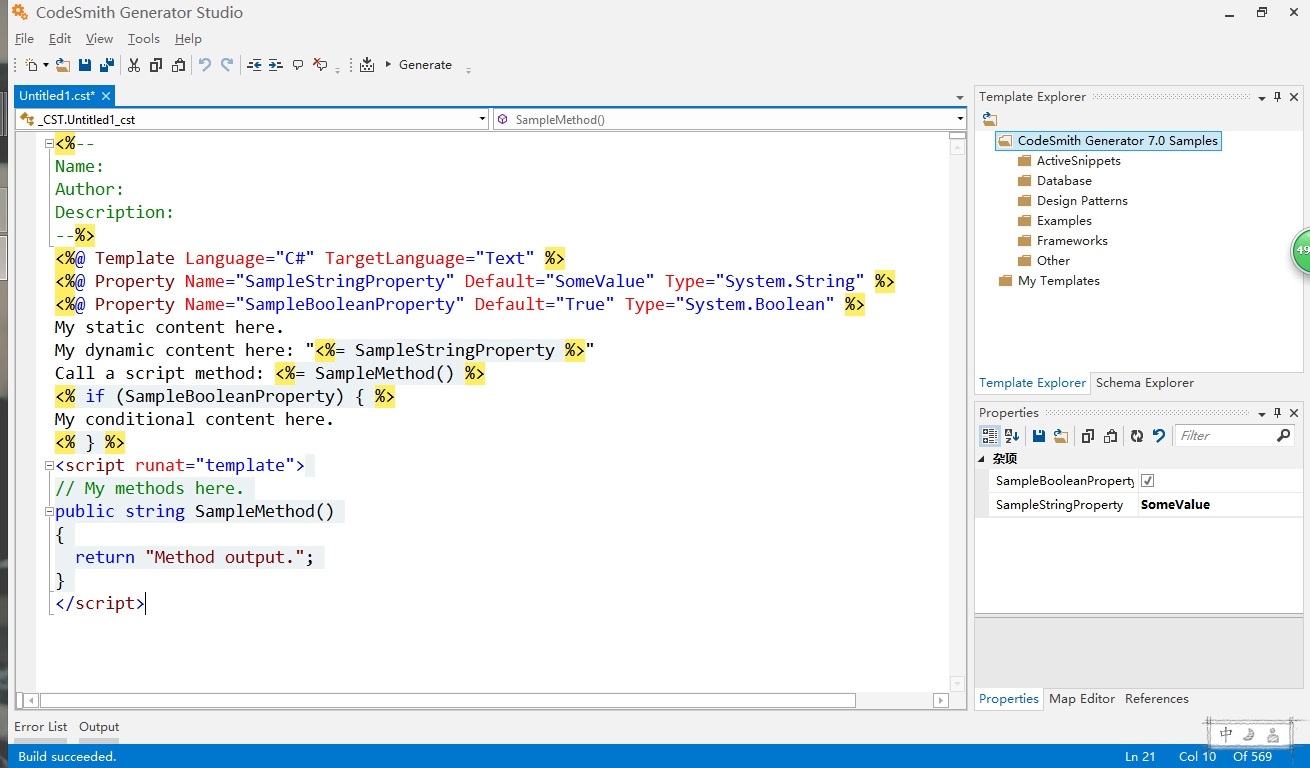Image resolution: width=1310 pixels, height=768 pixels.
Task: Open the SampleMethod() member dropdown
Action: (960, 119)
